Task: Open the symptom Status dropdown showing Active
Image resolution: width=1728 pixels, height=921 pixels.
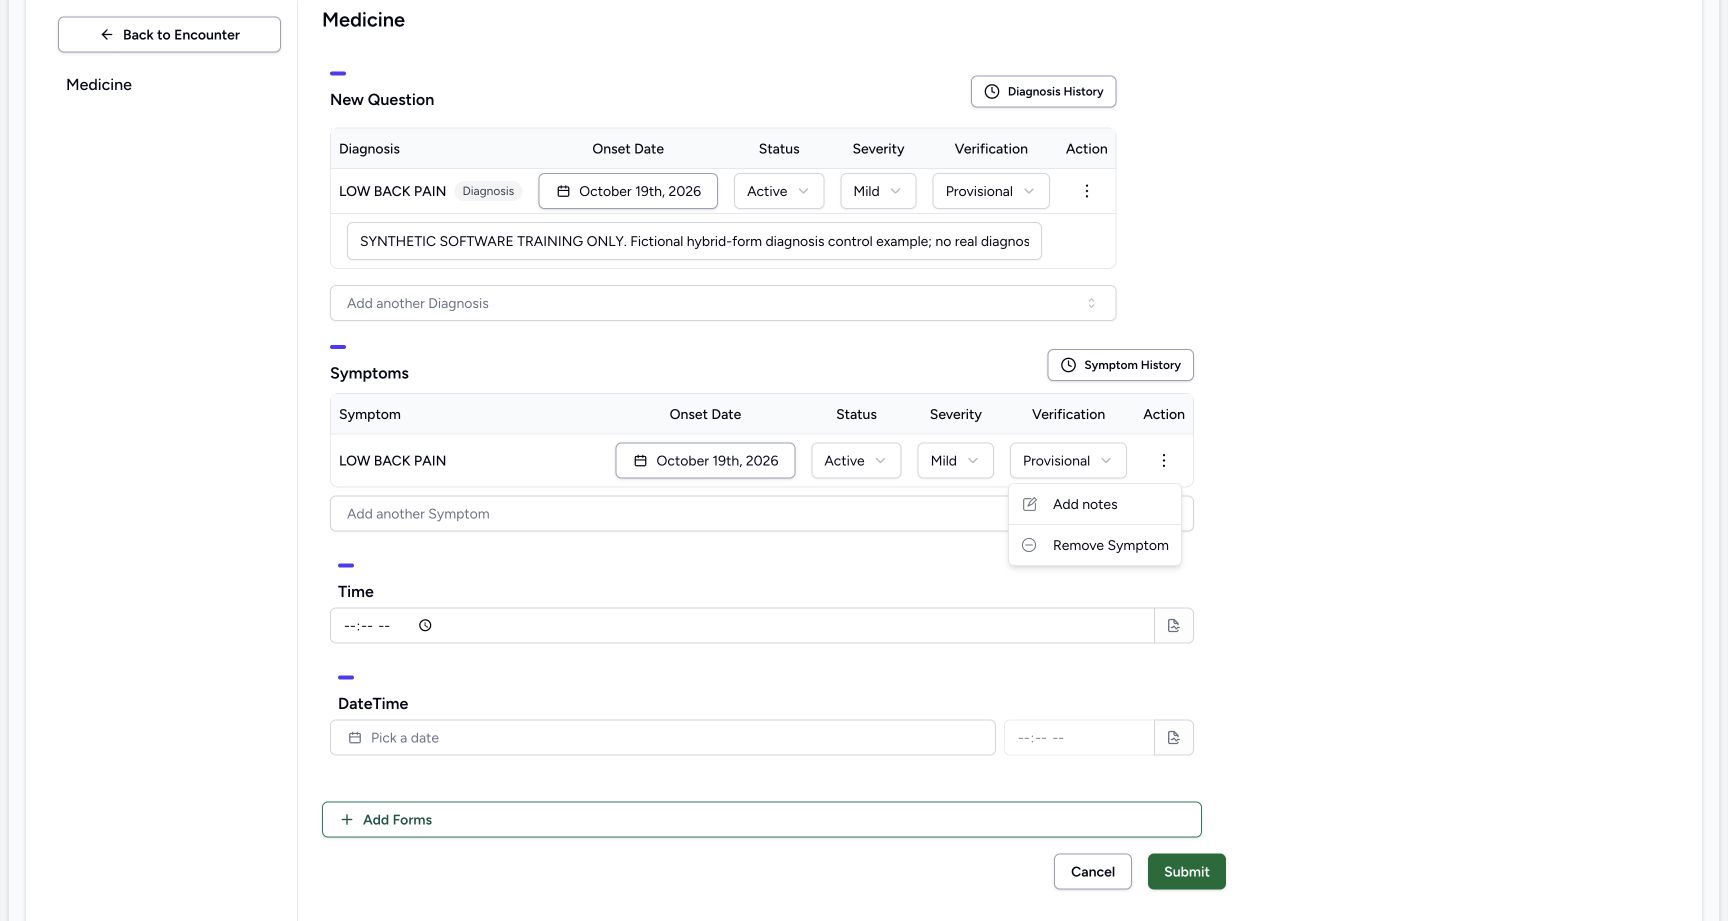Action: (856, 461)
